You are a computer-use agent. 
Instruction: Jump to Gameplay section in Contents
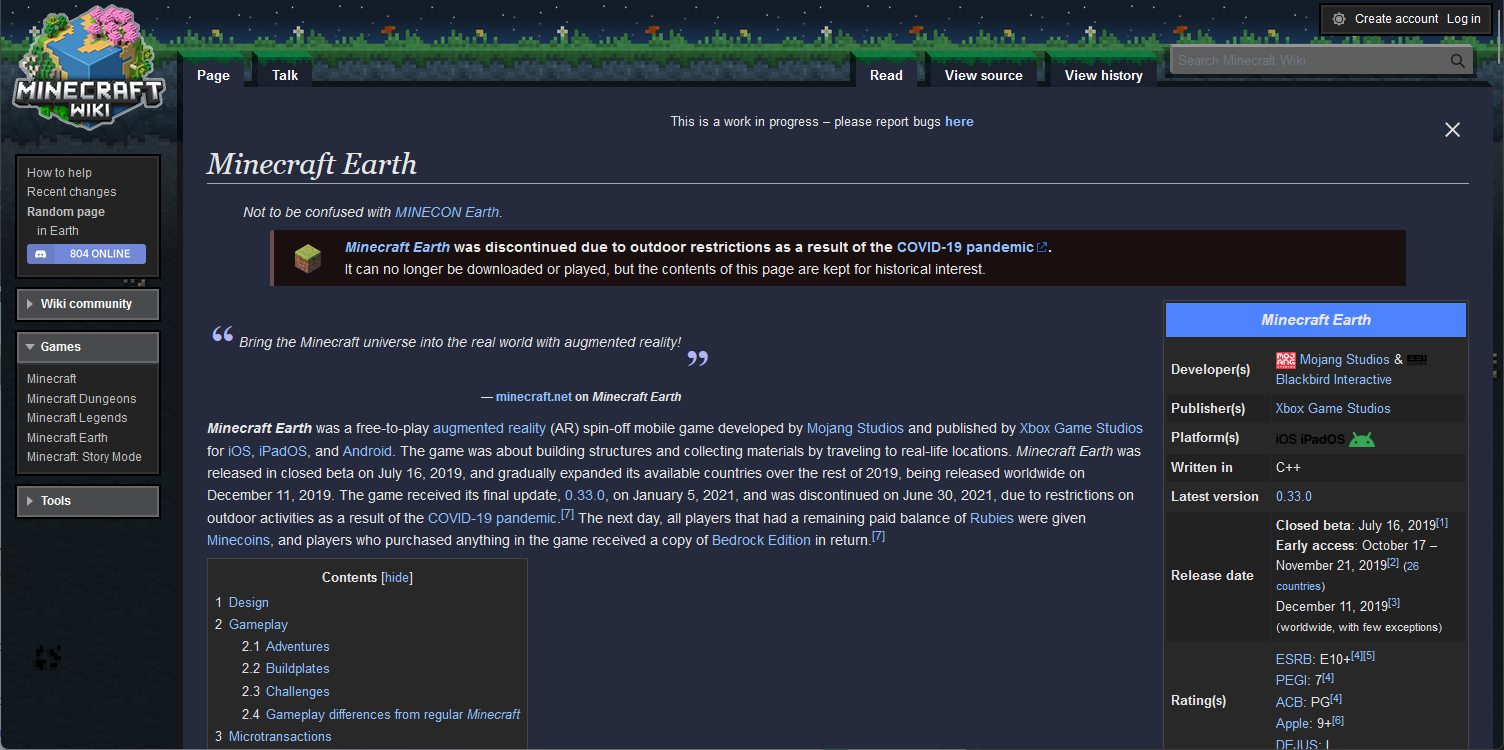tap(258, 625)
